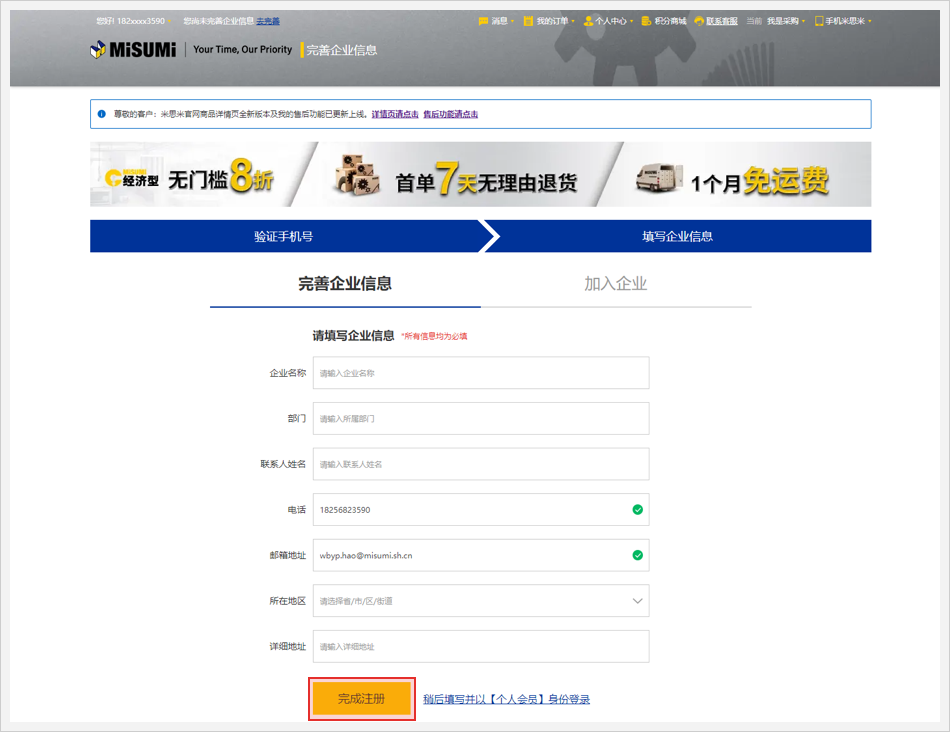Expand account menu next to 182xxxx3590
The width and height of the screenshot is (950, 732).
tap(170, 21)
